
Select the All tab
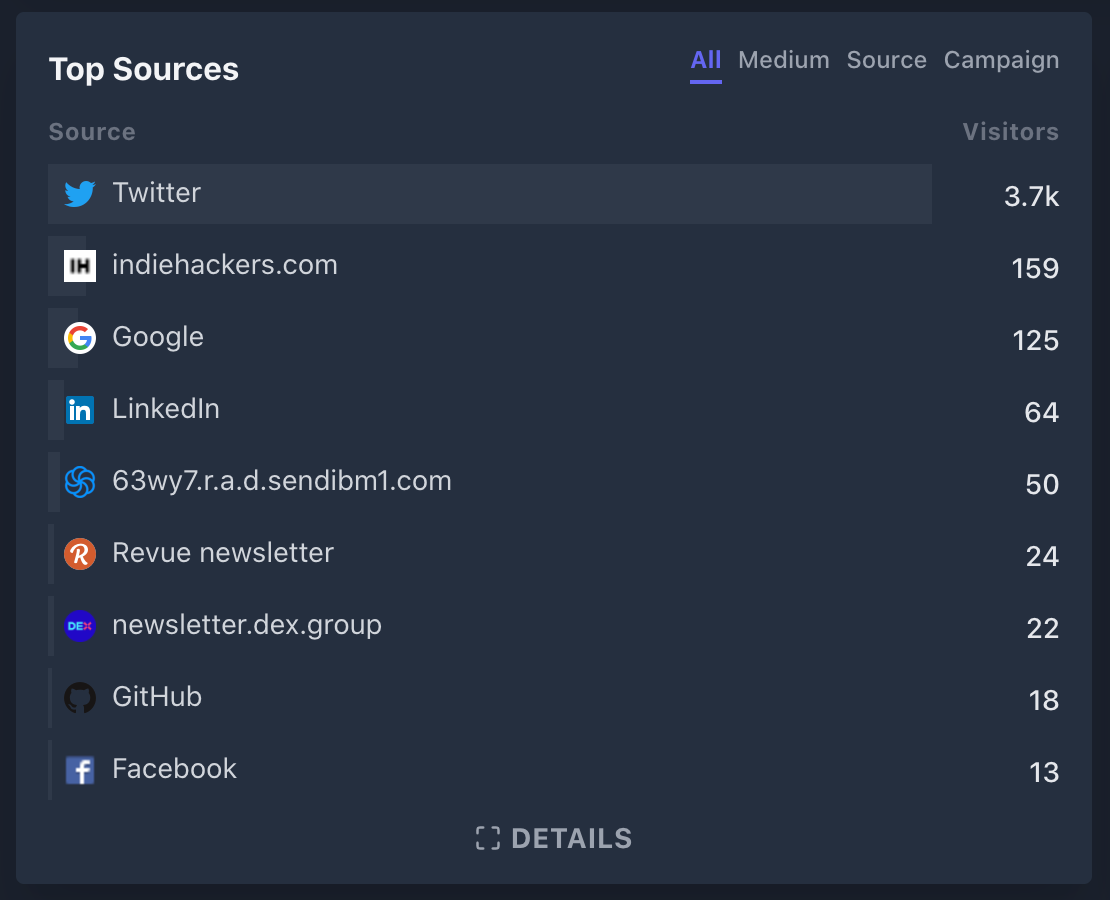(706, 60)
